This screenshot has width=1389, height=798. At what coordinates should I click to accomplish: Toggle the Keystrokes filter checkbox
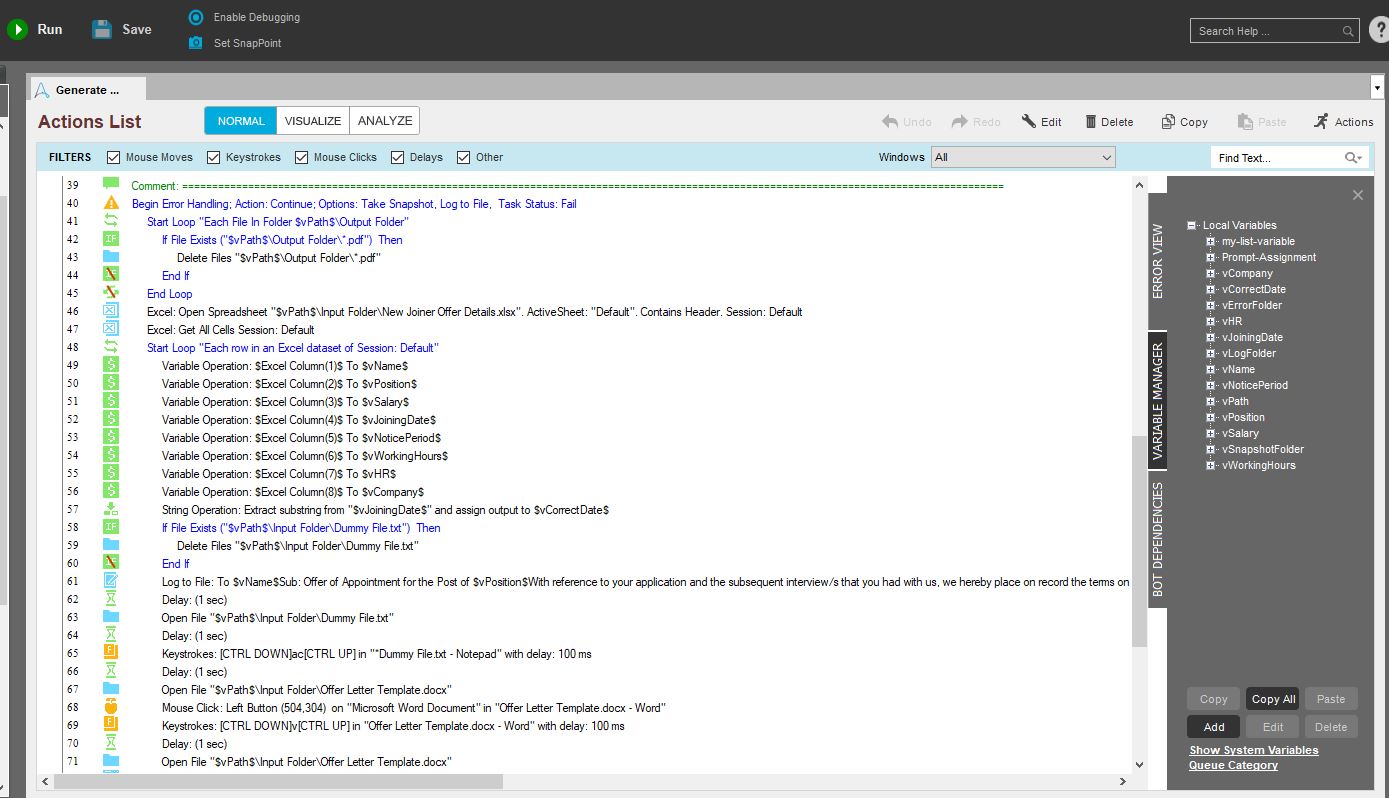[x=214, y=157]
